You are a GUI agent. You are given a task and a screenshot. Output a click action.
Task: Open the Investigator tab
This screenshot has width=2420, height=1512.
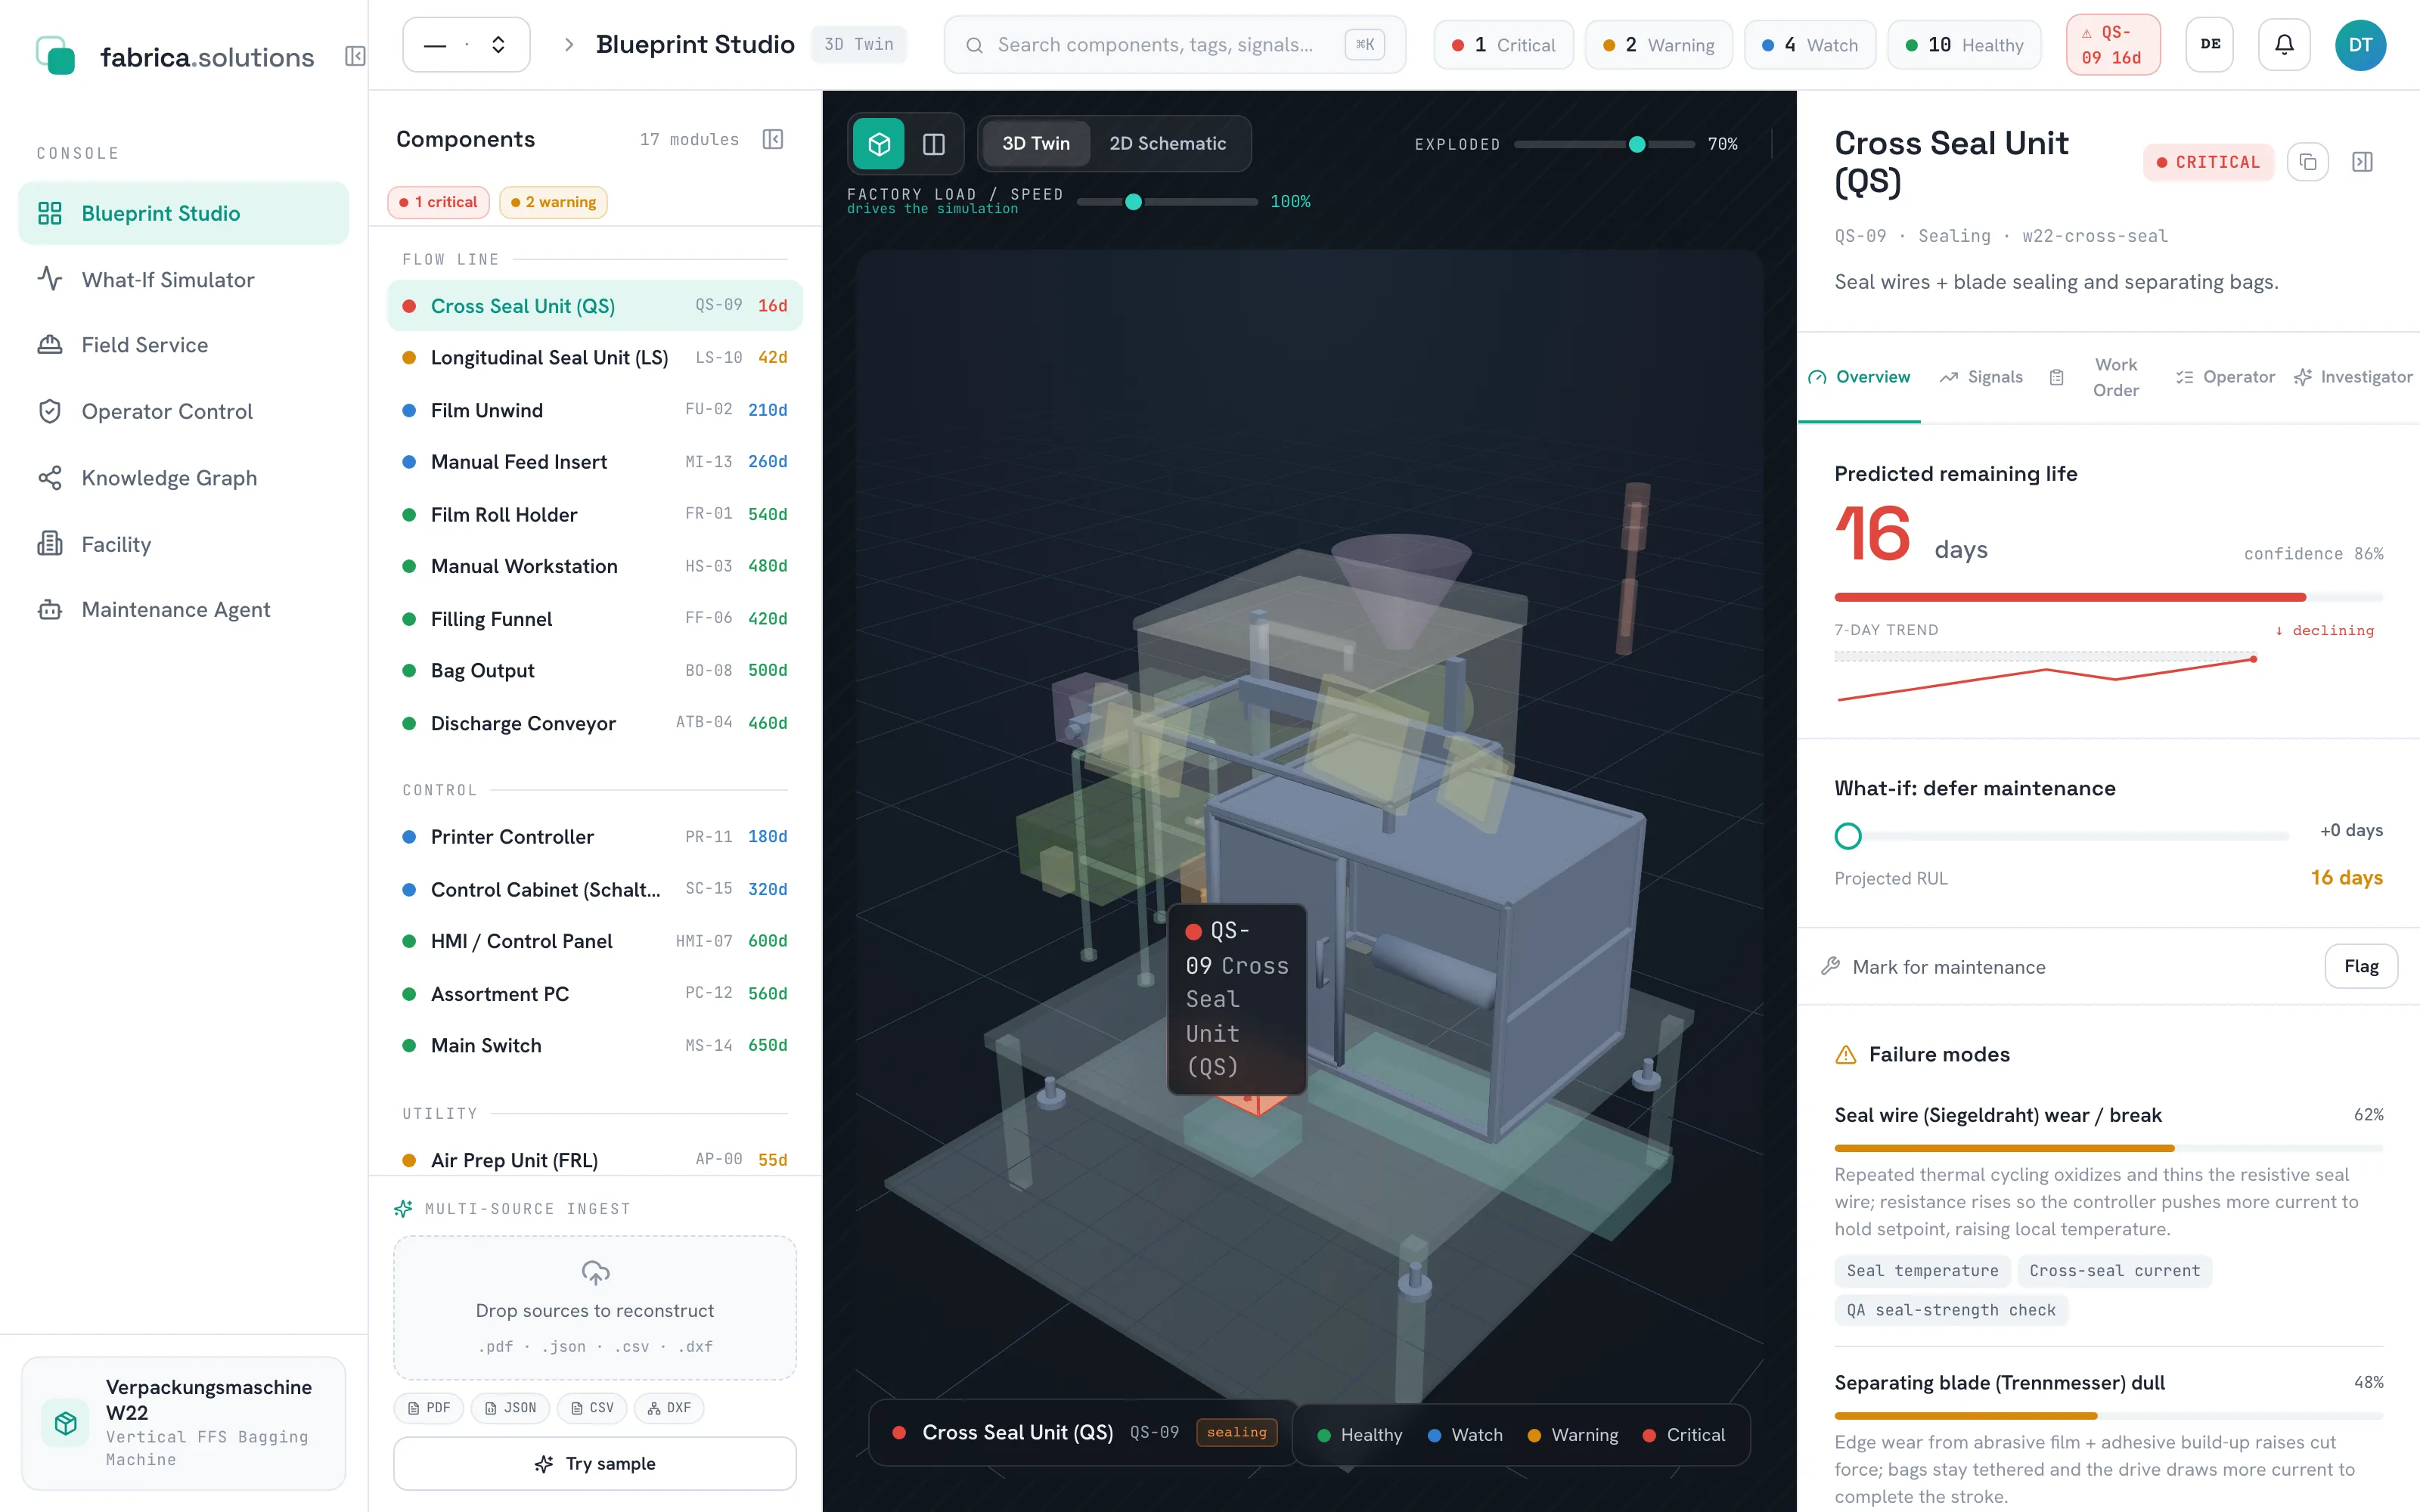[x=2353, y=377]
